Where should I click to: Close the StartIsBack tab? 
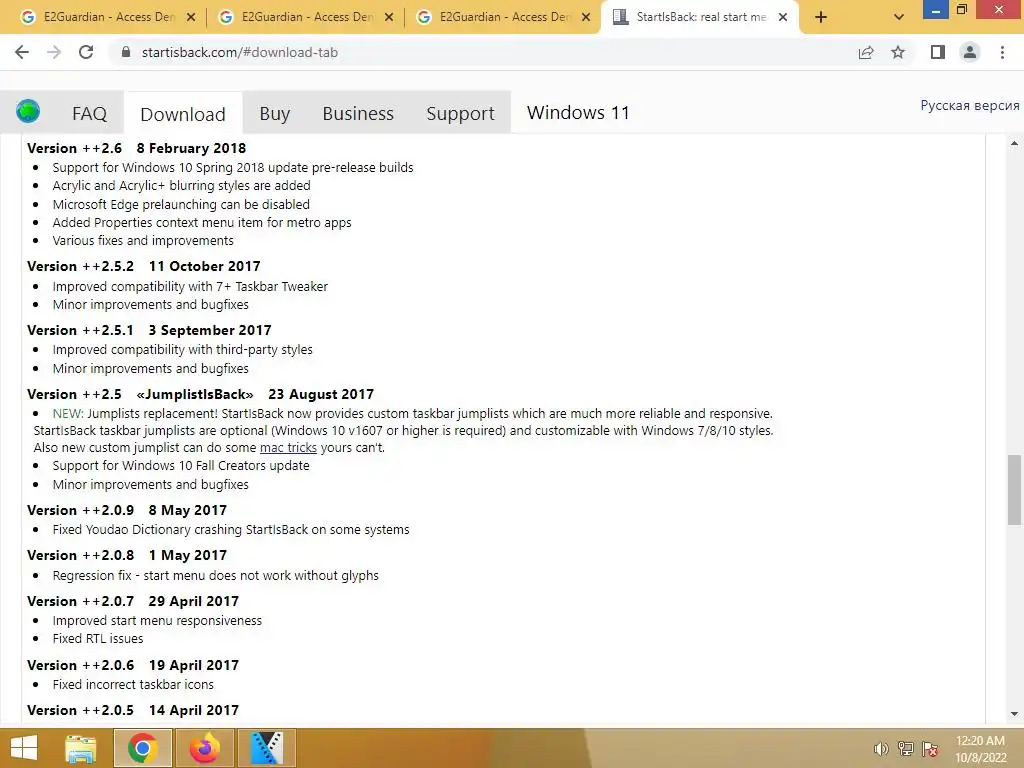[x=783, y=18]
